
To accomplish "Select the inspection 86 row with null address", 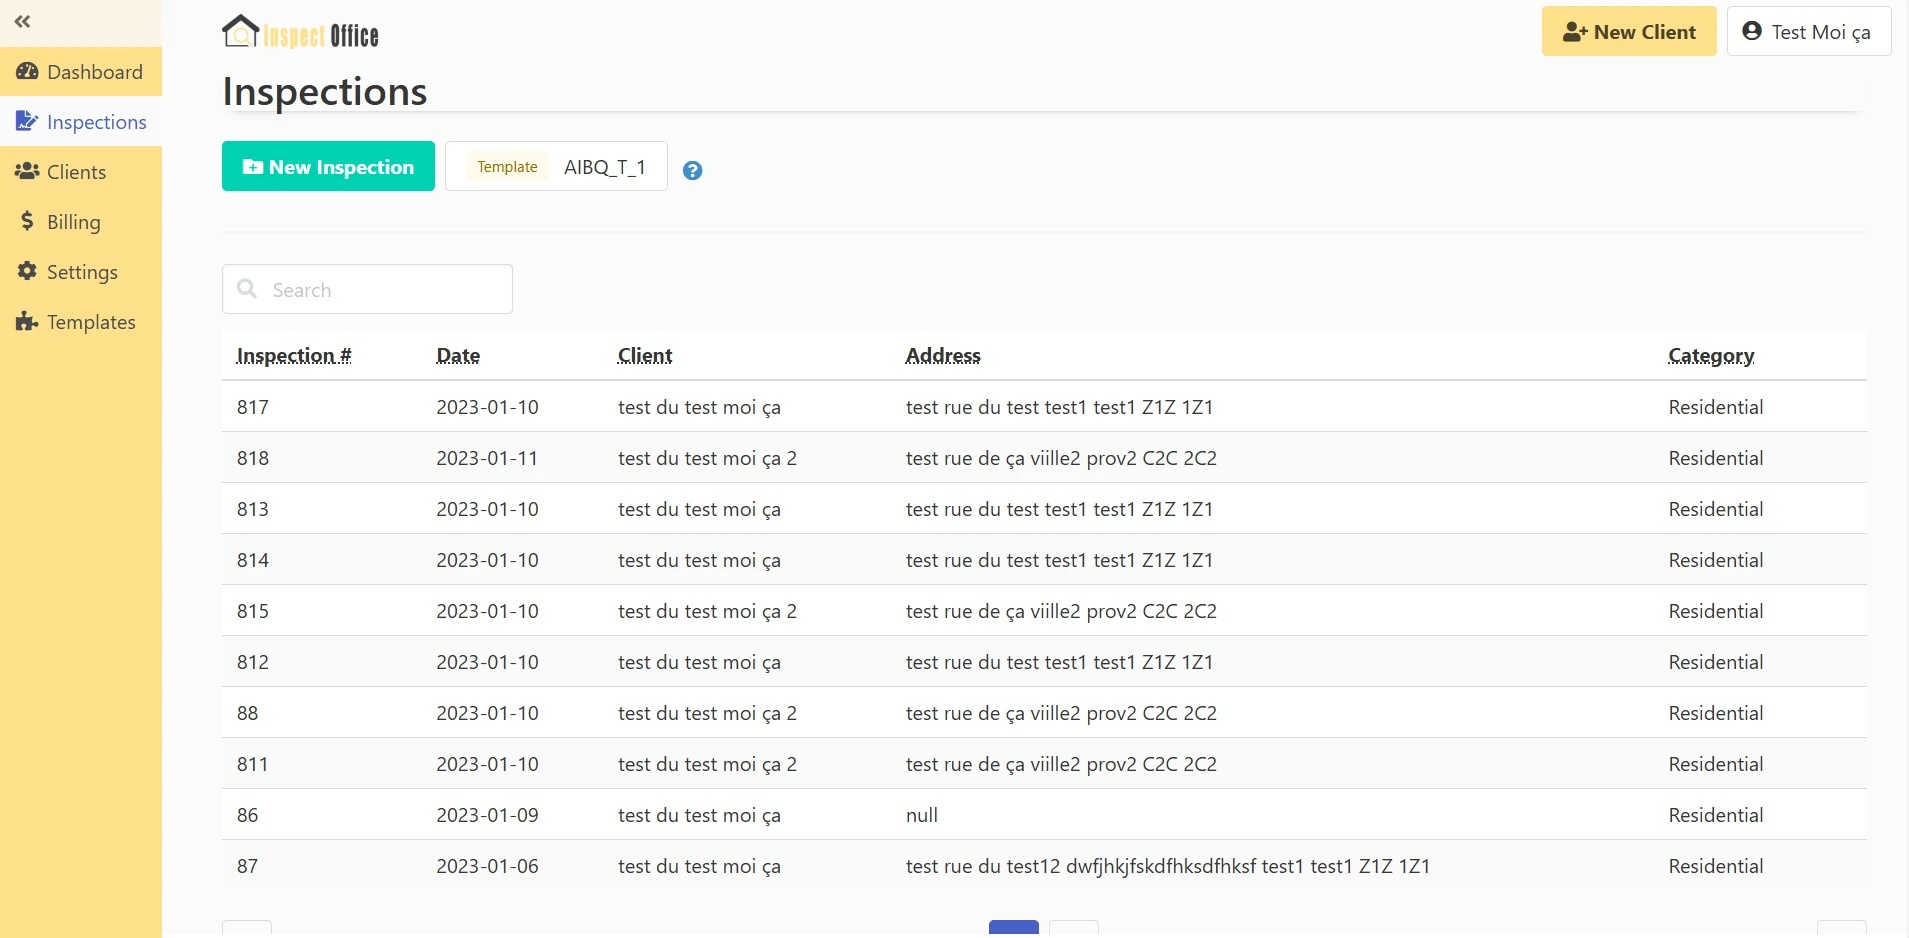I will [x=247, y=815].
